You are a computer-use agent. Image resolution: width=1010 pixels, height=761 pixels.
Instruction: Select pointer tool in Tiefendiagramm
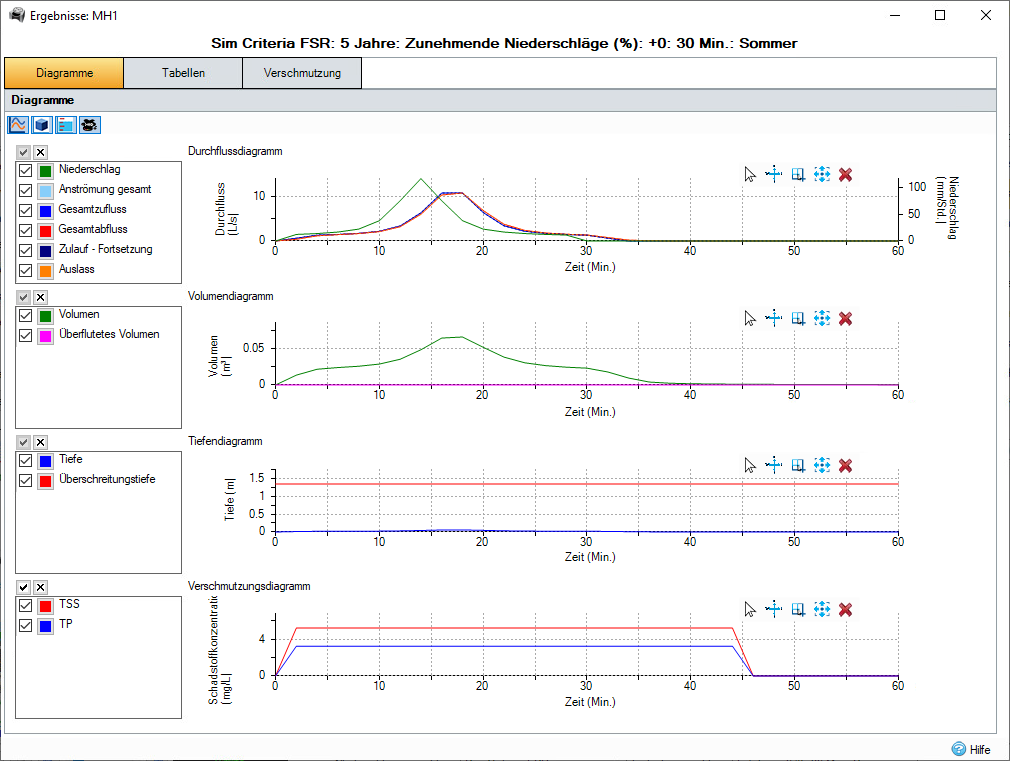coord(750,465)
